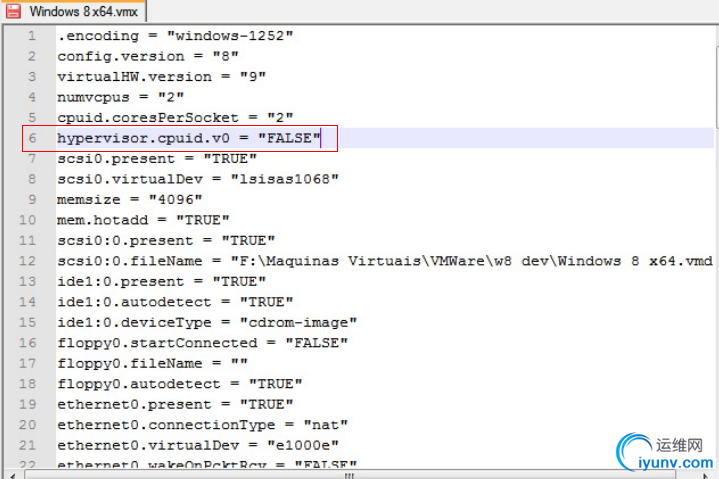Click the floppy0.autodetect = "TRUE" line
Image resolution: width=719 pixels, height=479 pixels.
[180, 384]
